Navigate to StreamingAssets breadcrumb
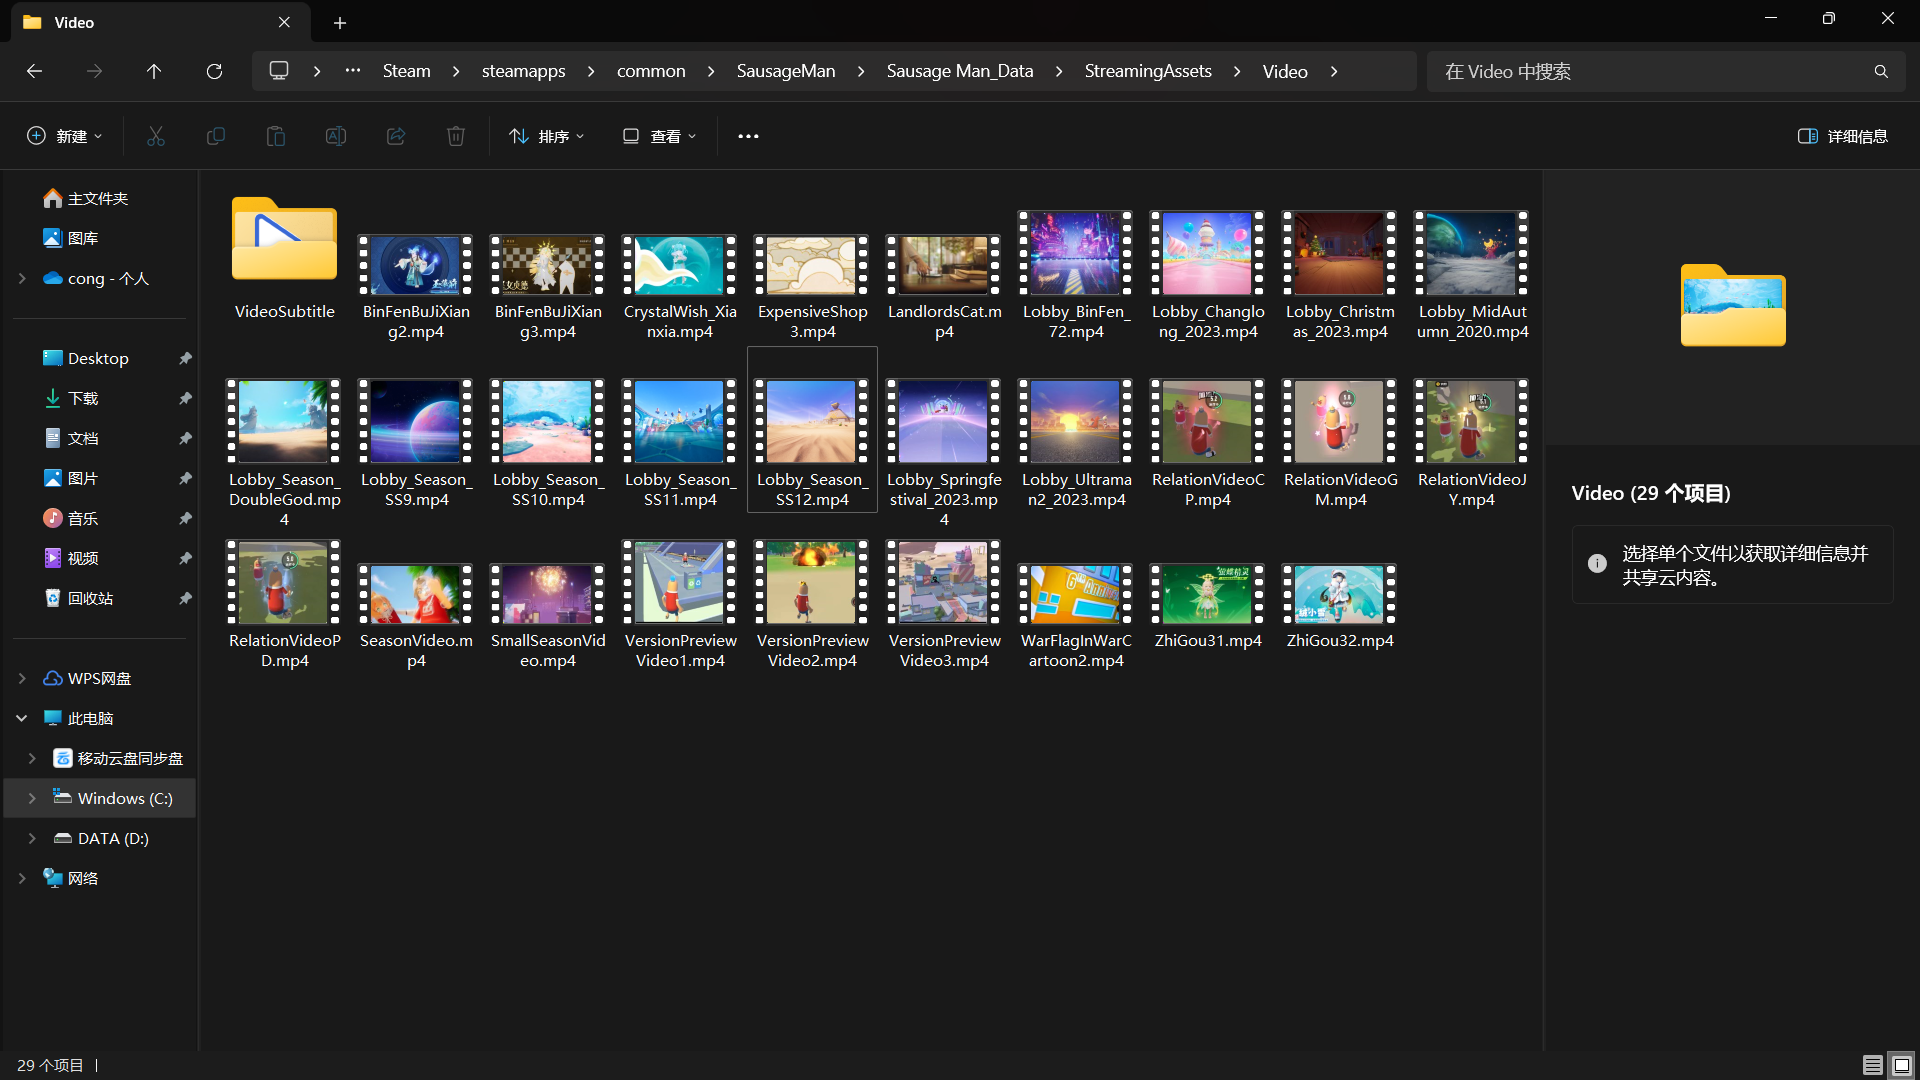This screenshot has width=1920, height=1080. 1148,71
